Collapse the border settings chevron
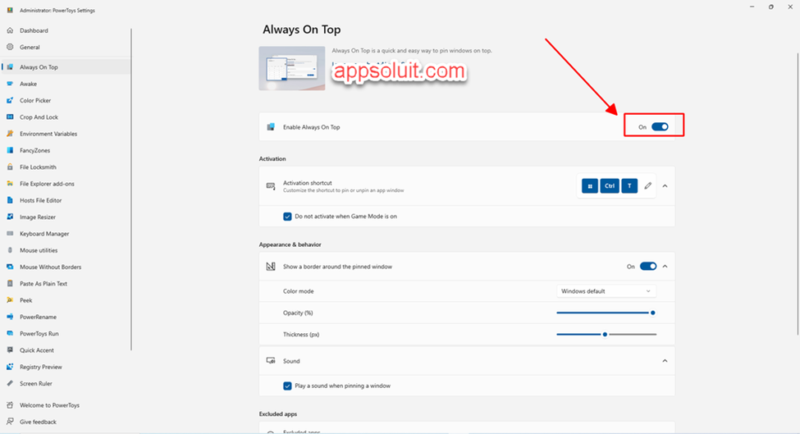Screen dimensions: 800x434 tap(665, 266)
